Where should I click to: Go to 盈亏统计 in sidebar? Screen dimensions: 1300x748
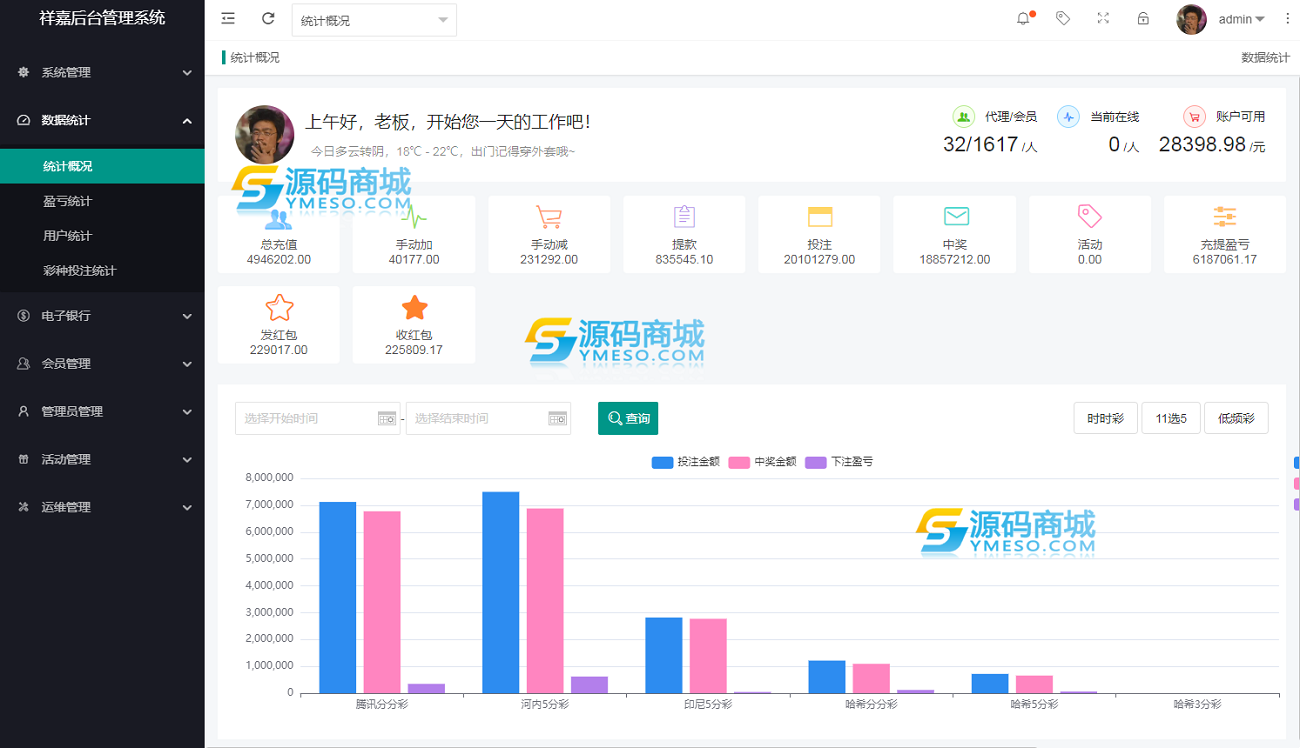68,201
